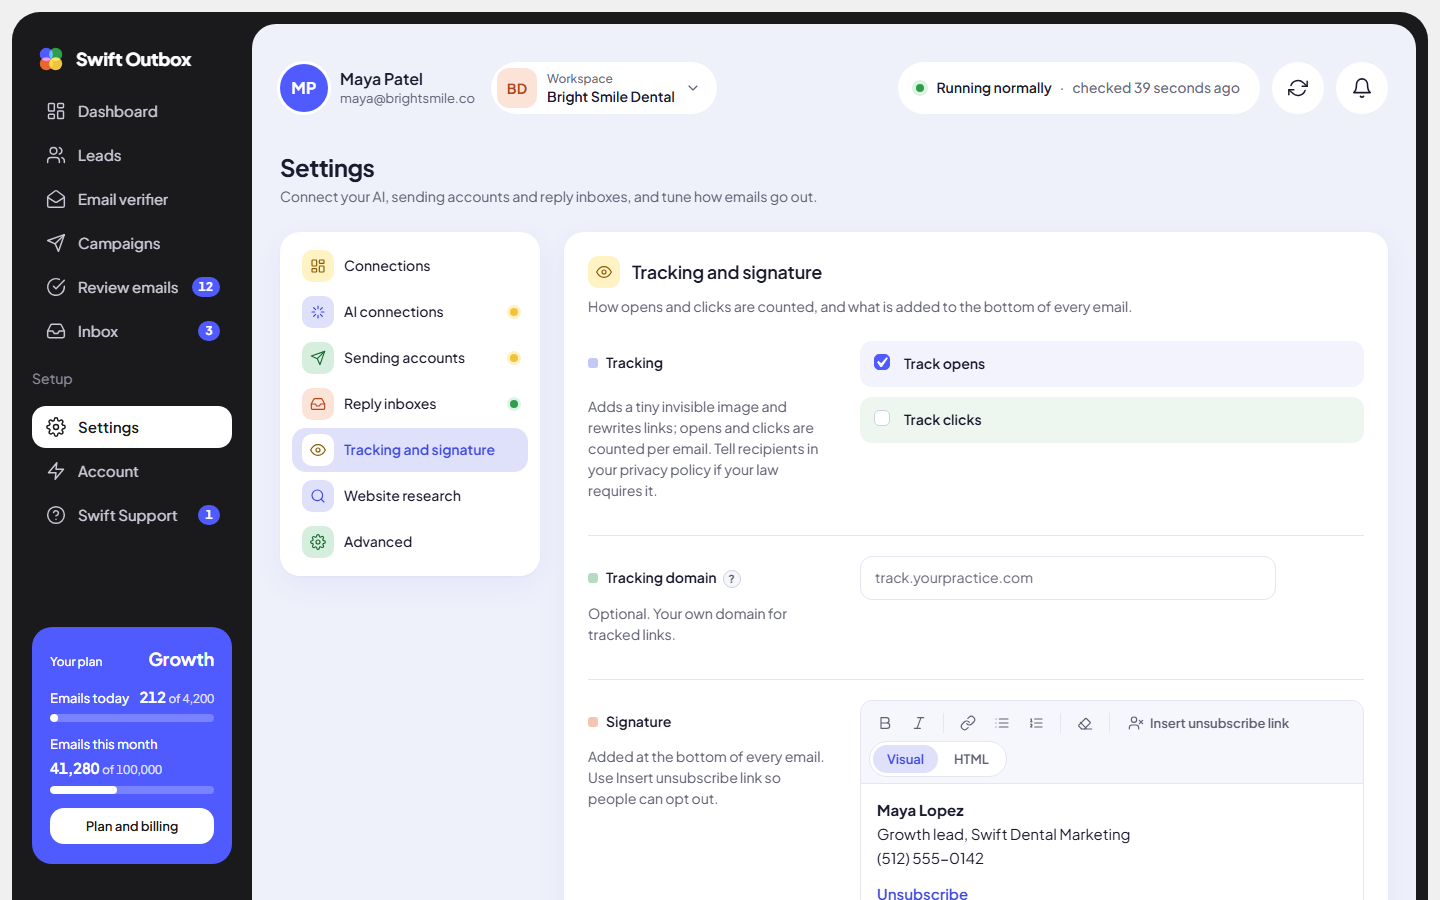Image resolution: width=1440 pixels, height=900 pixels.
Task: Open Connections settings section
Action: pos(410,266)
